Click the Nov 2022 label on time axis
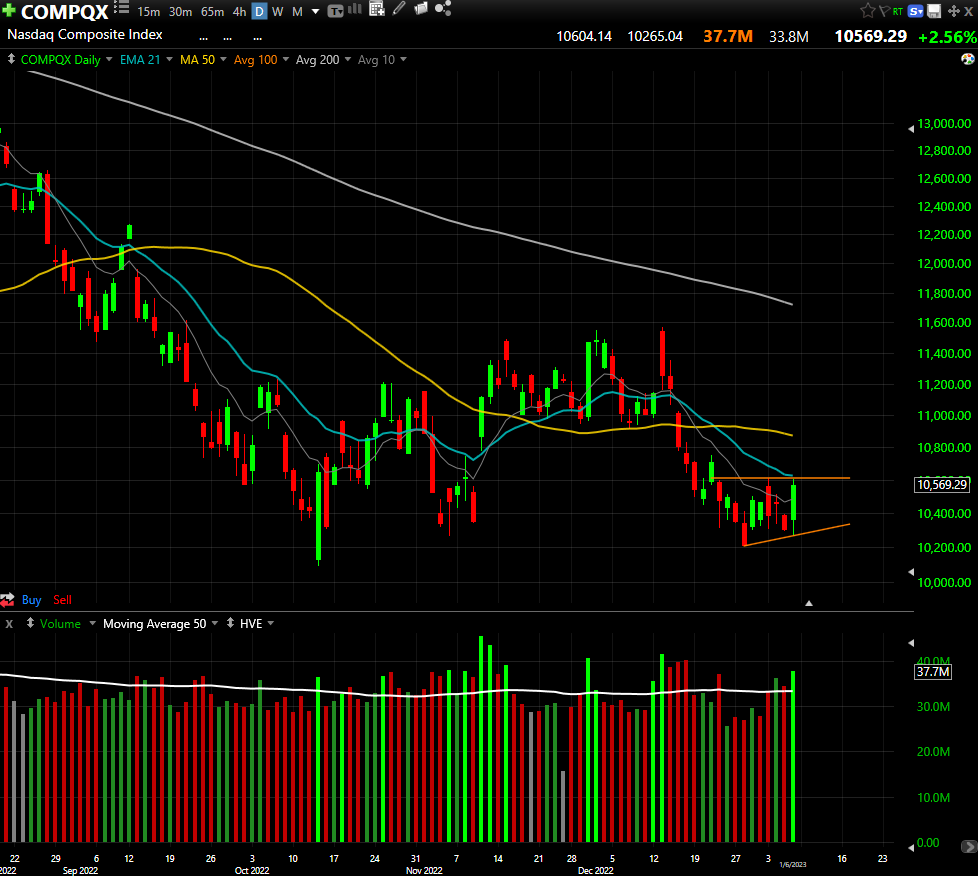 [x=424, y=870]
